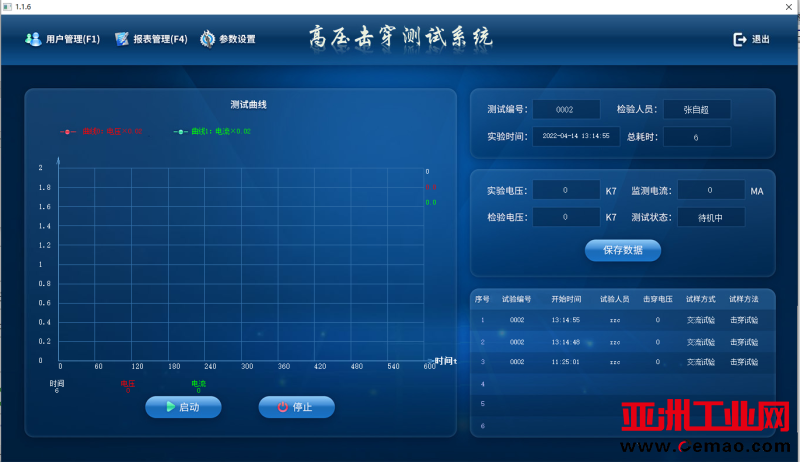Select the record row started at 13:14:55
Screen dimensions: 800x462
(x=620, y=321)
